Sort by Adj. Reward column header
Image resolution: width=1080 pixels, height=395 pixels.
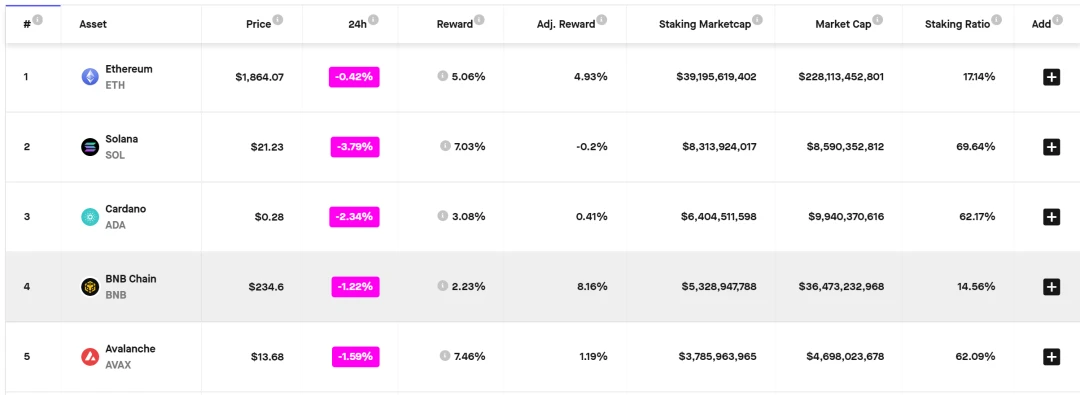pyautogui.click(x=565, y=24)
